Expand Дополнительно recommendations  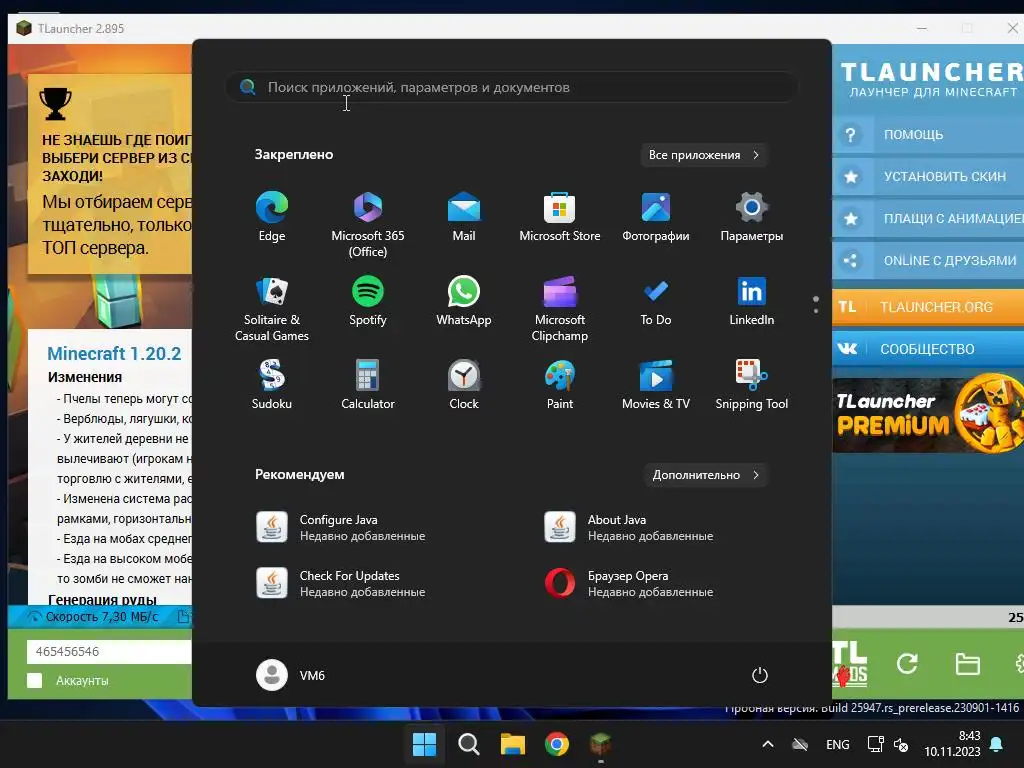tap(705, 475)
